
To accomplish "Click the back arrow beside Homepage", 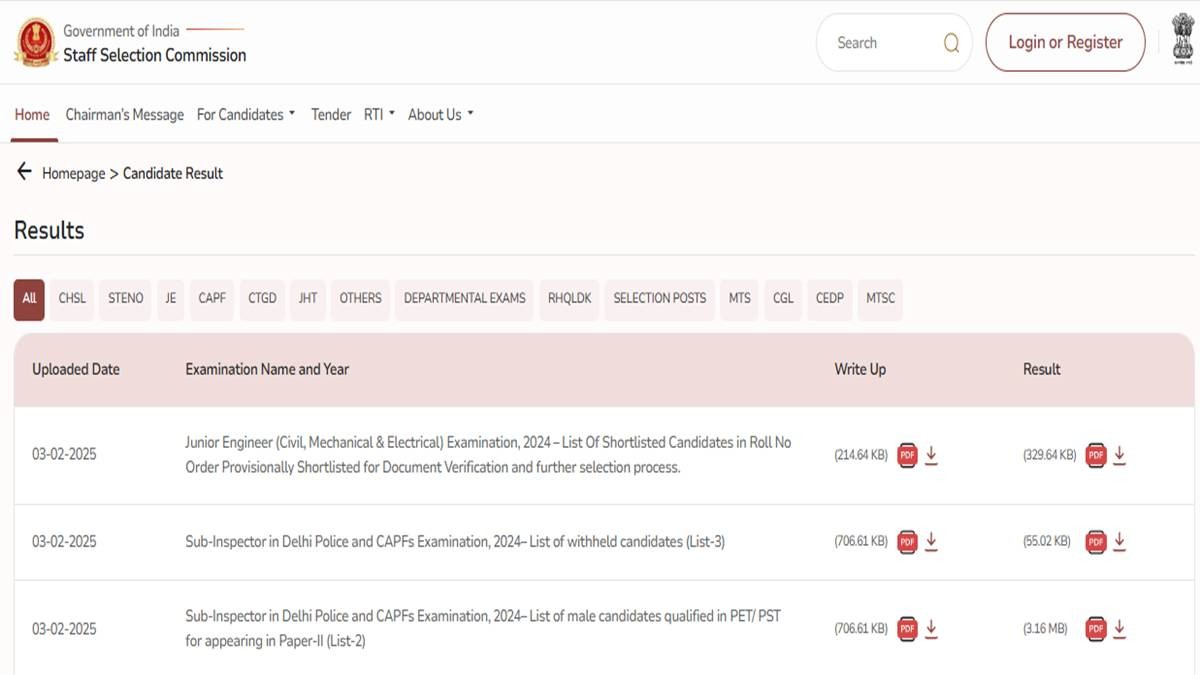I will tap(24, 172).
